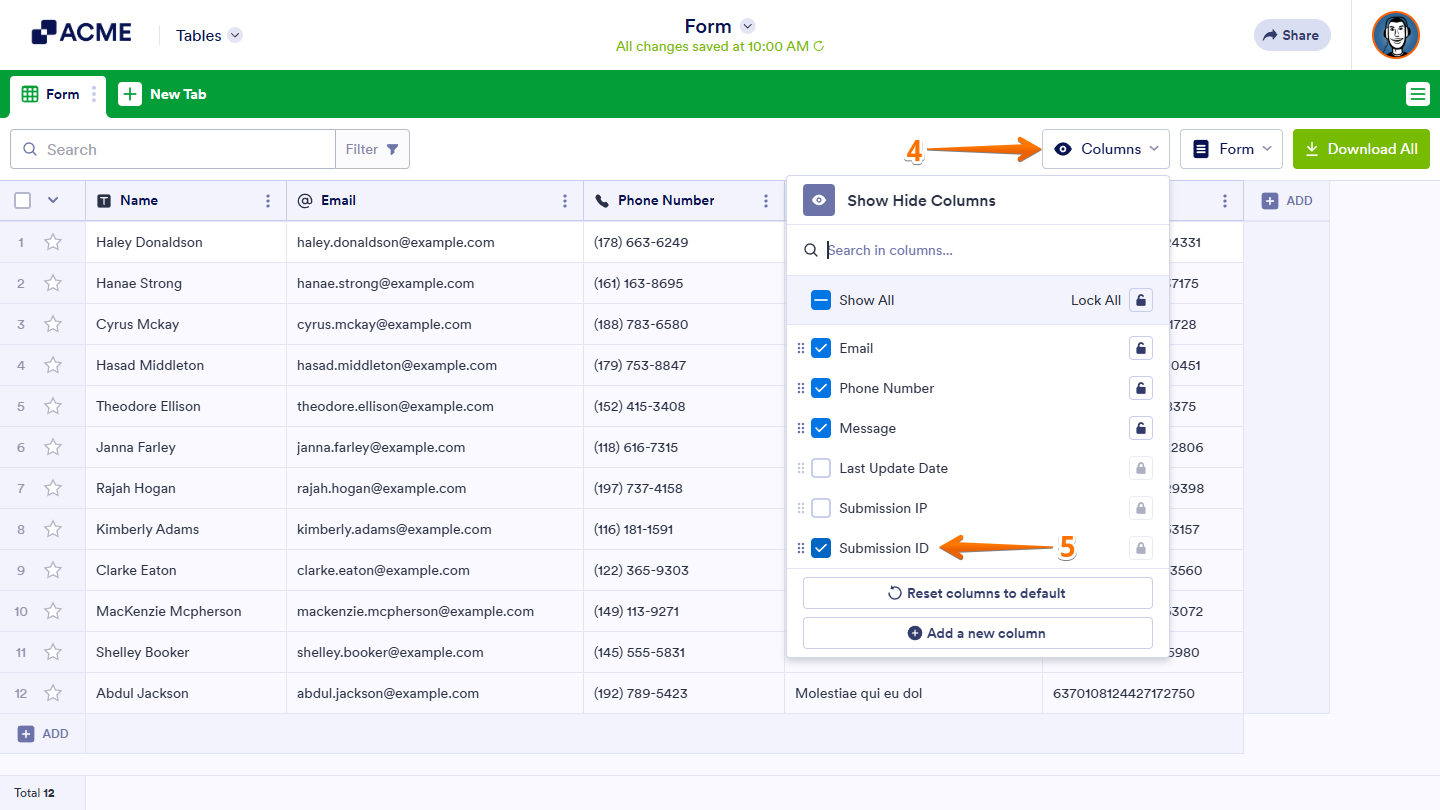Create a New Tab
The image size is (1440, 810).
(x=163, y=94)
